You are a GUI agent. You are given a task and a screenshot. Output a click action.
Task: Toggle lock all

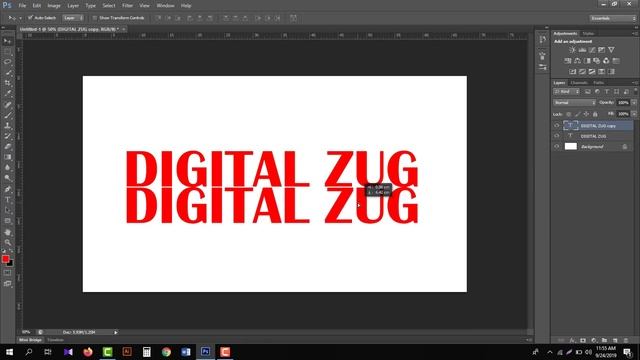click(595, 114)
